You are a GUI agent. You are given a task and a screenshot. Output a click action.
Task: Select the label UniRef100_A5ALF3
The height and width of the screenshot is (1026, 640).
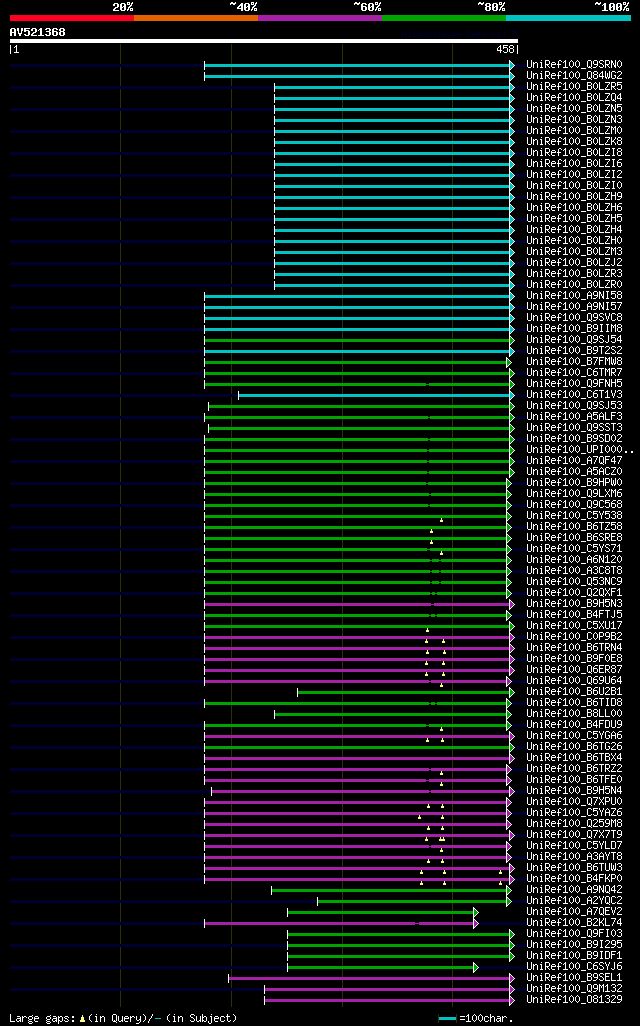pos(575,417)
